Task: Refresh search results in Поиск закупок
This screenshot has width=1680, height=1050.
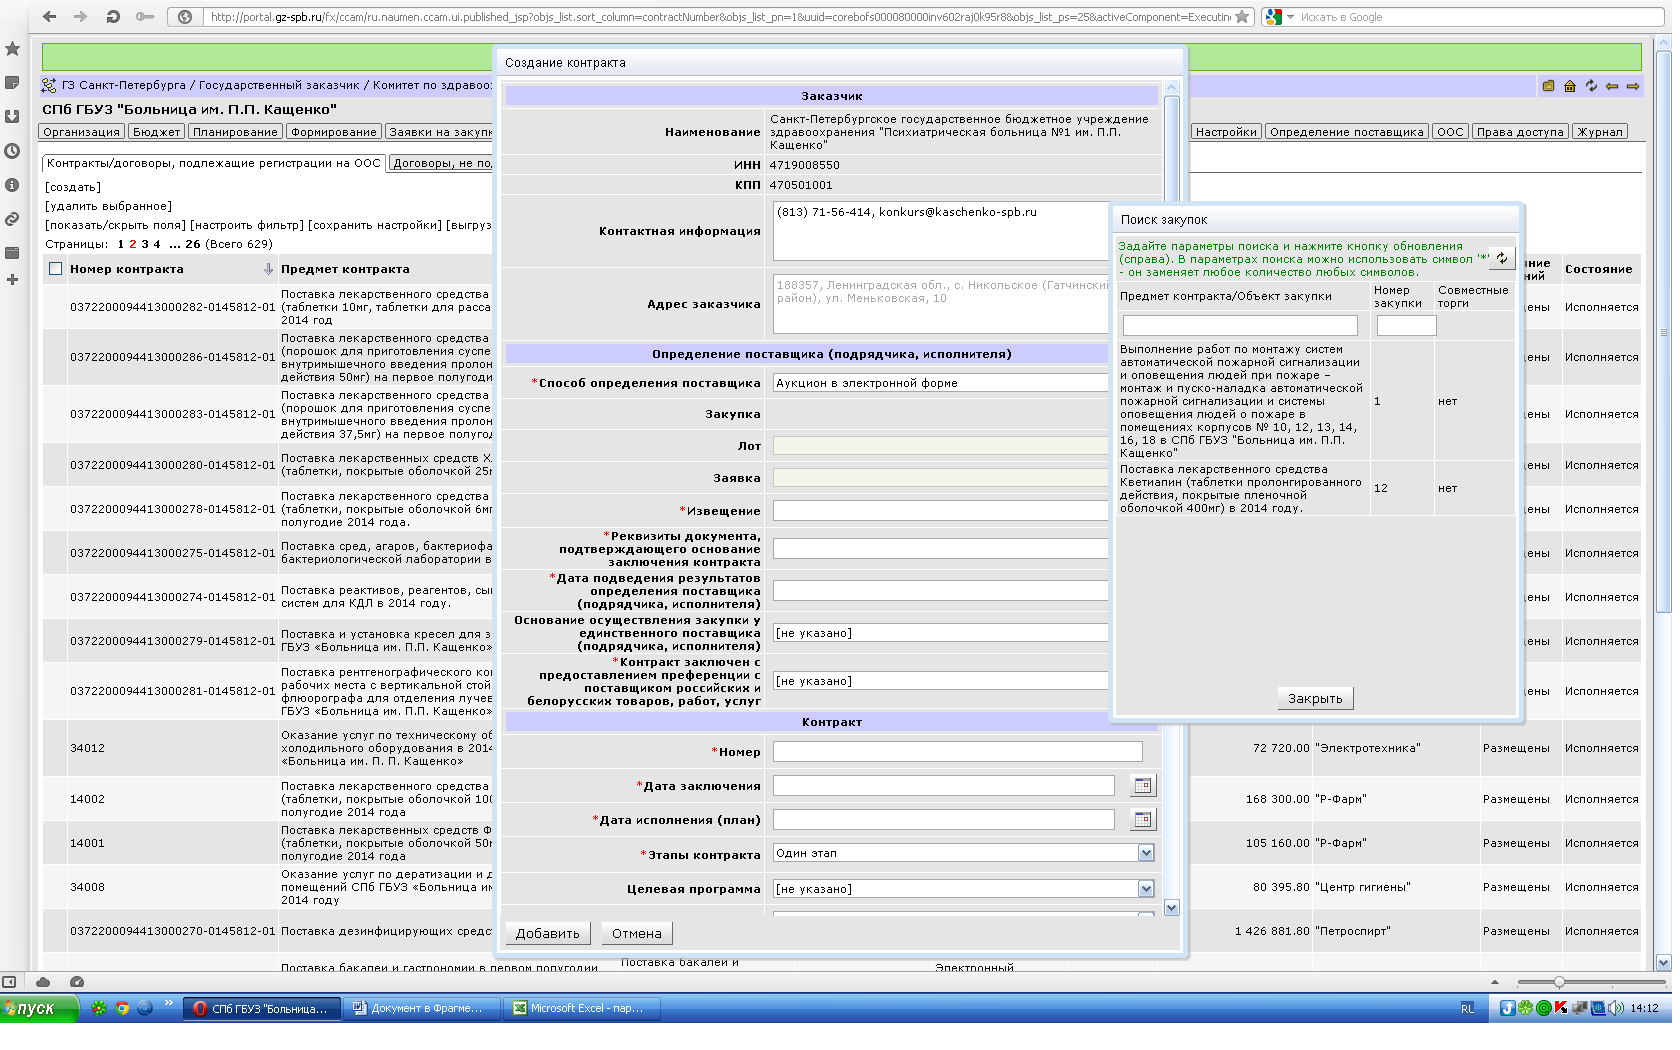Action: pos(1502,258)
